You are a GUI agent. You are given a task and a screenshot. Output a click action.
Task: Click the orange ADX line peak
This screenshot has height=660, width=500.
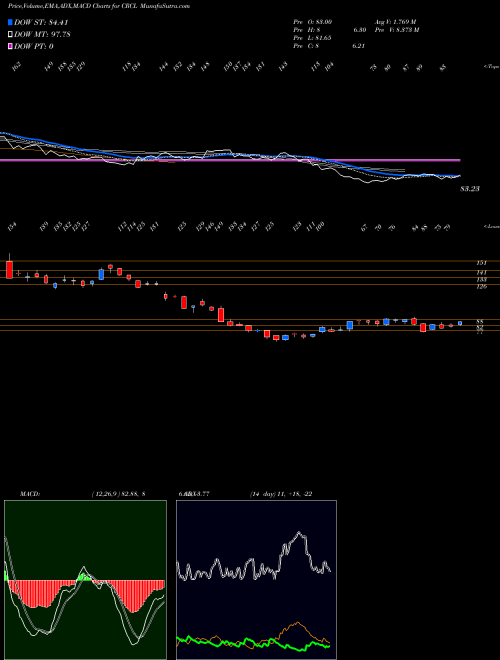pyautogui.click(x=298, y=623)
